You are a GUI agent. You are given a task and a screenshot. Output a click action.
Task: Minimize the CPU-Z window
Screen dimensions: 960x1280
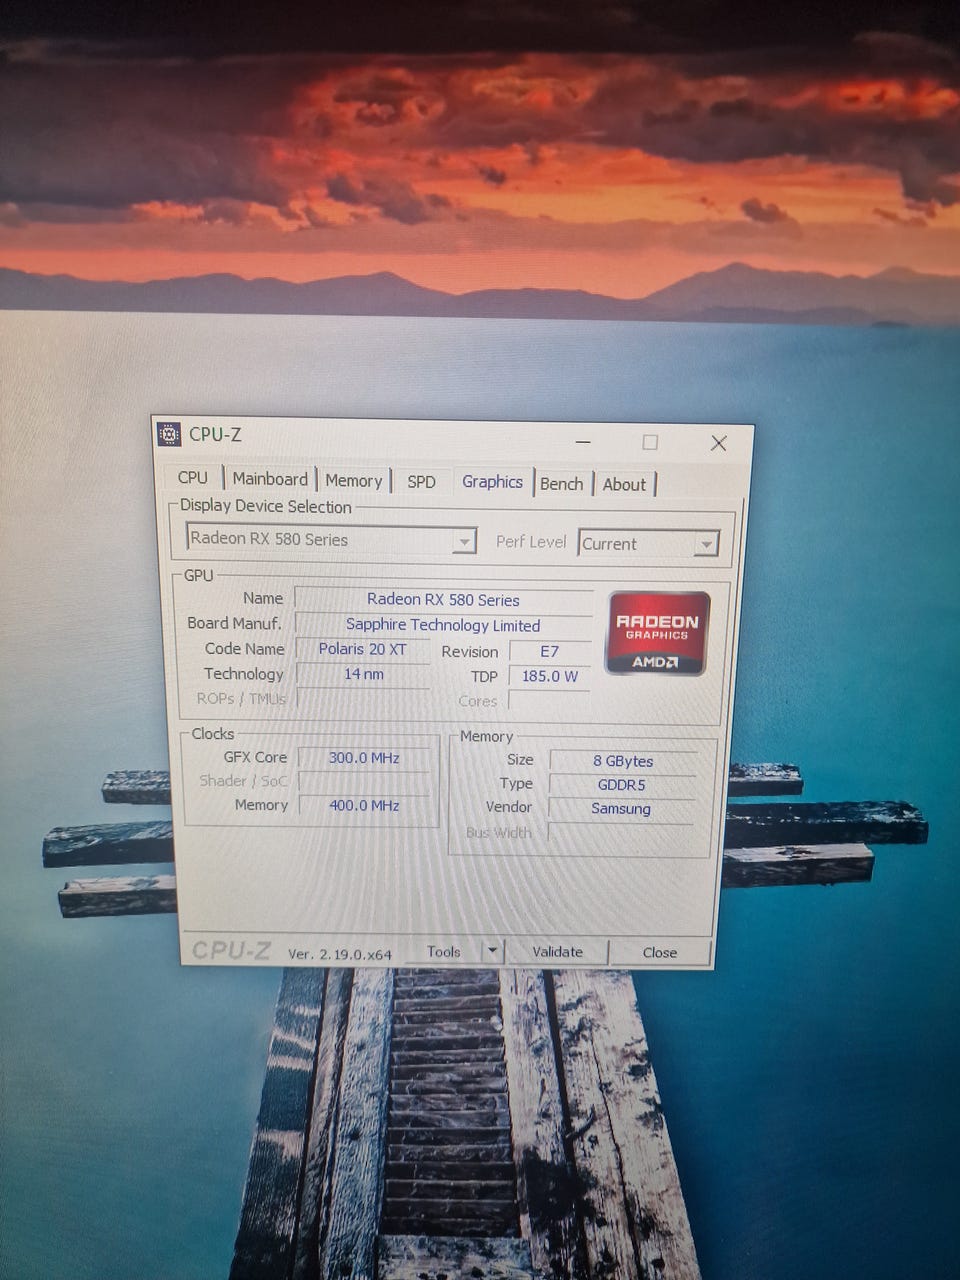coord(584,441)
